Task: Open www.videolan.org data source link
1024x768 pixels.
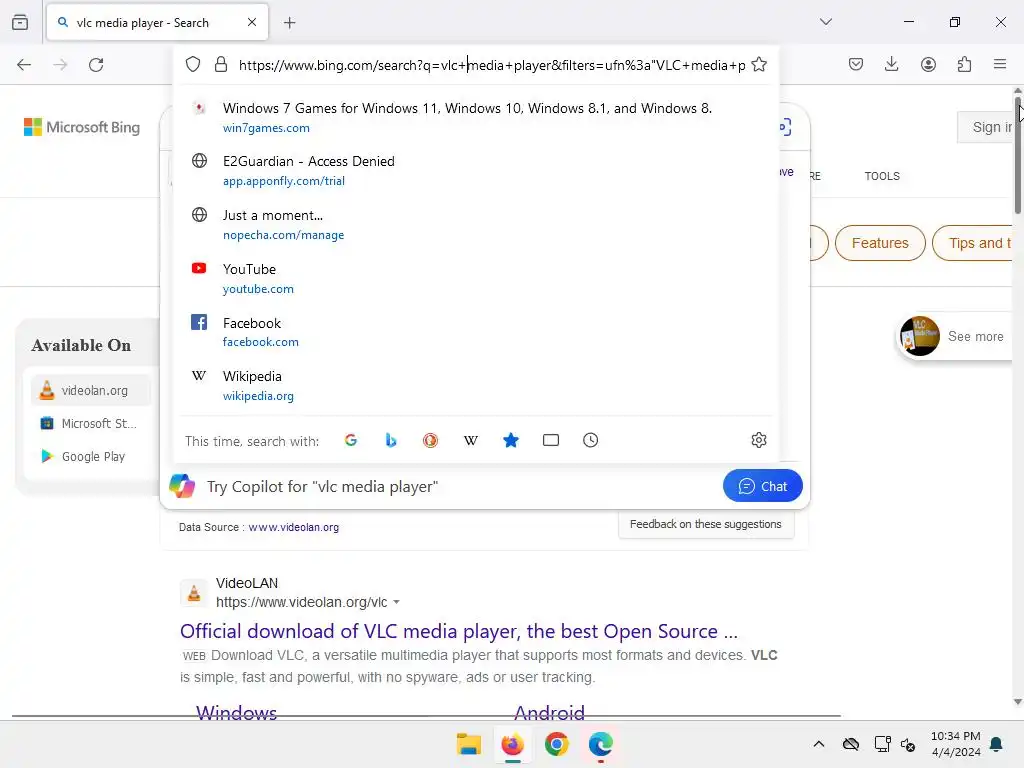Action: [x=293, y=527]
